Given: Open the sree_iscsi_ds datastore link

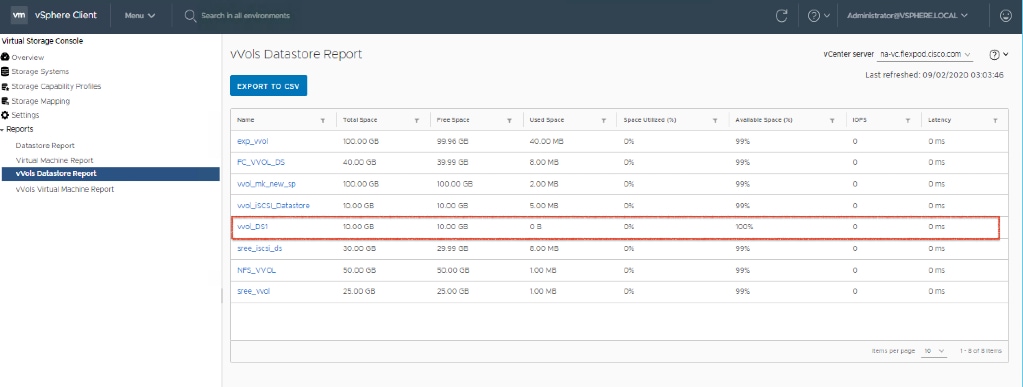Looking at the screenshot, I should pyautogui.click(x=260, y=249).
